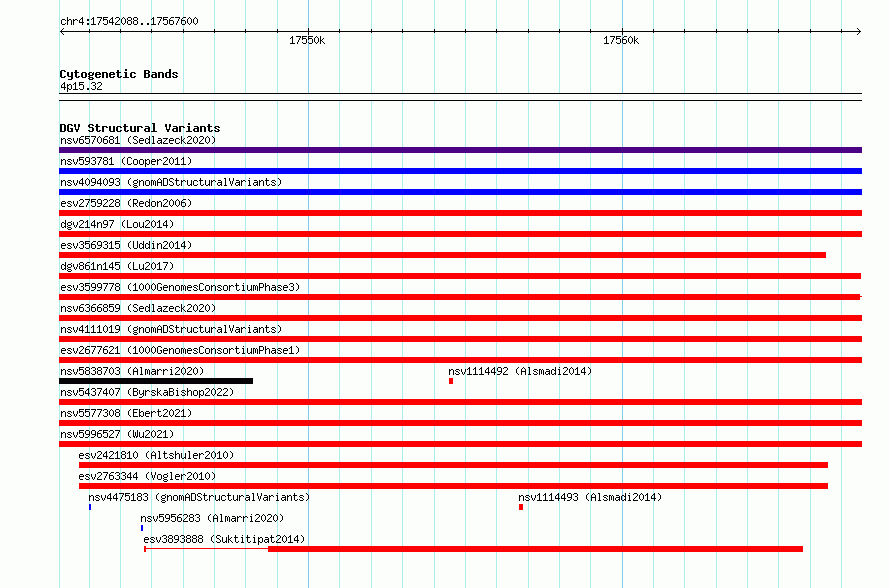Viewport: 890px width, 588px height.
Task: Open nsv1114493 (Alsmadi2014) label
Action: [x=590, y=497]
